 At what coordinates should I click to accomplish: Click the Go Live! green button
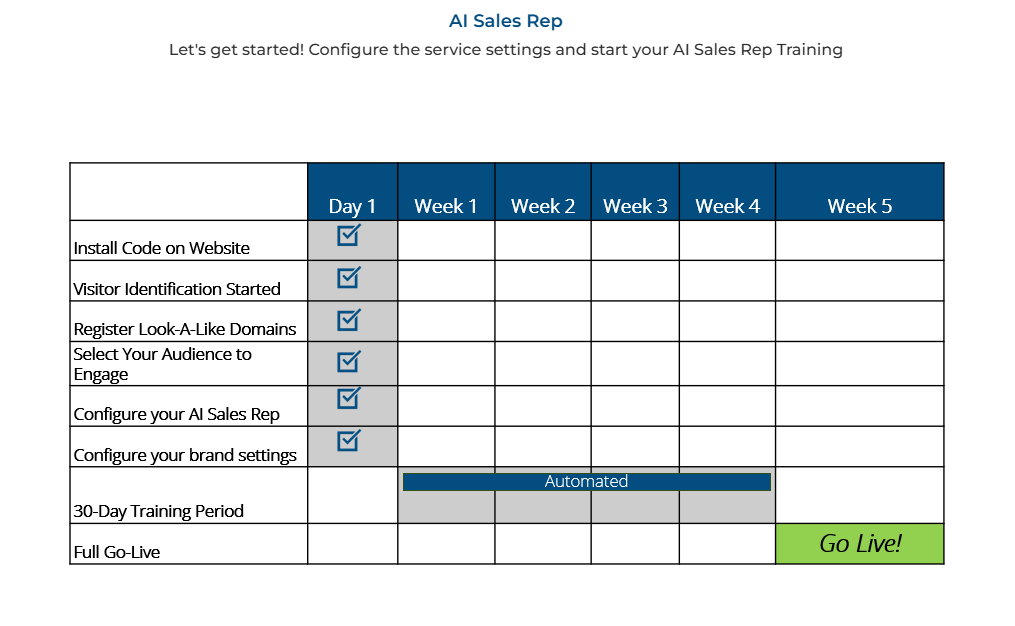(860, 544)
